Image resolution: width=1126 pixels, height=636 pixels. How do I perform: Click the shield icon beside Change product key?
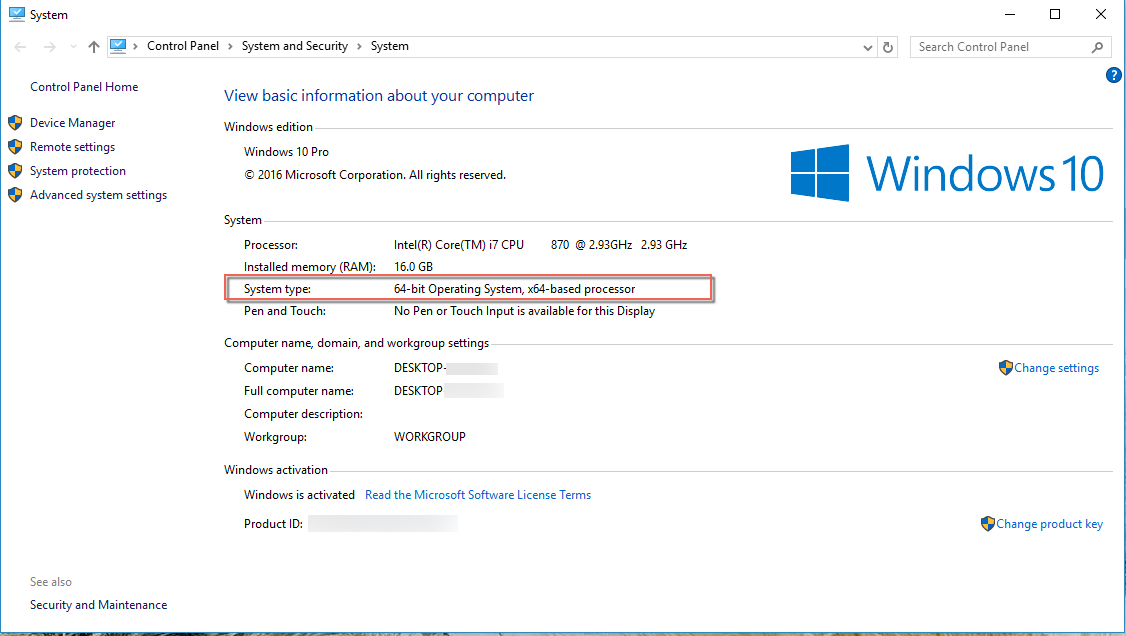point(988,524)
